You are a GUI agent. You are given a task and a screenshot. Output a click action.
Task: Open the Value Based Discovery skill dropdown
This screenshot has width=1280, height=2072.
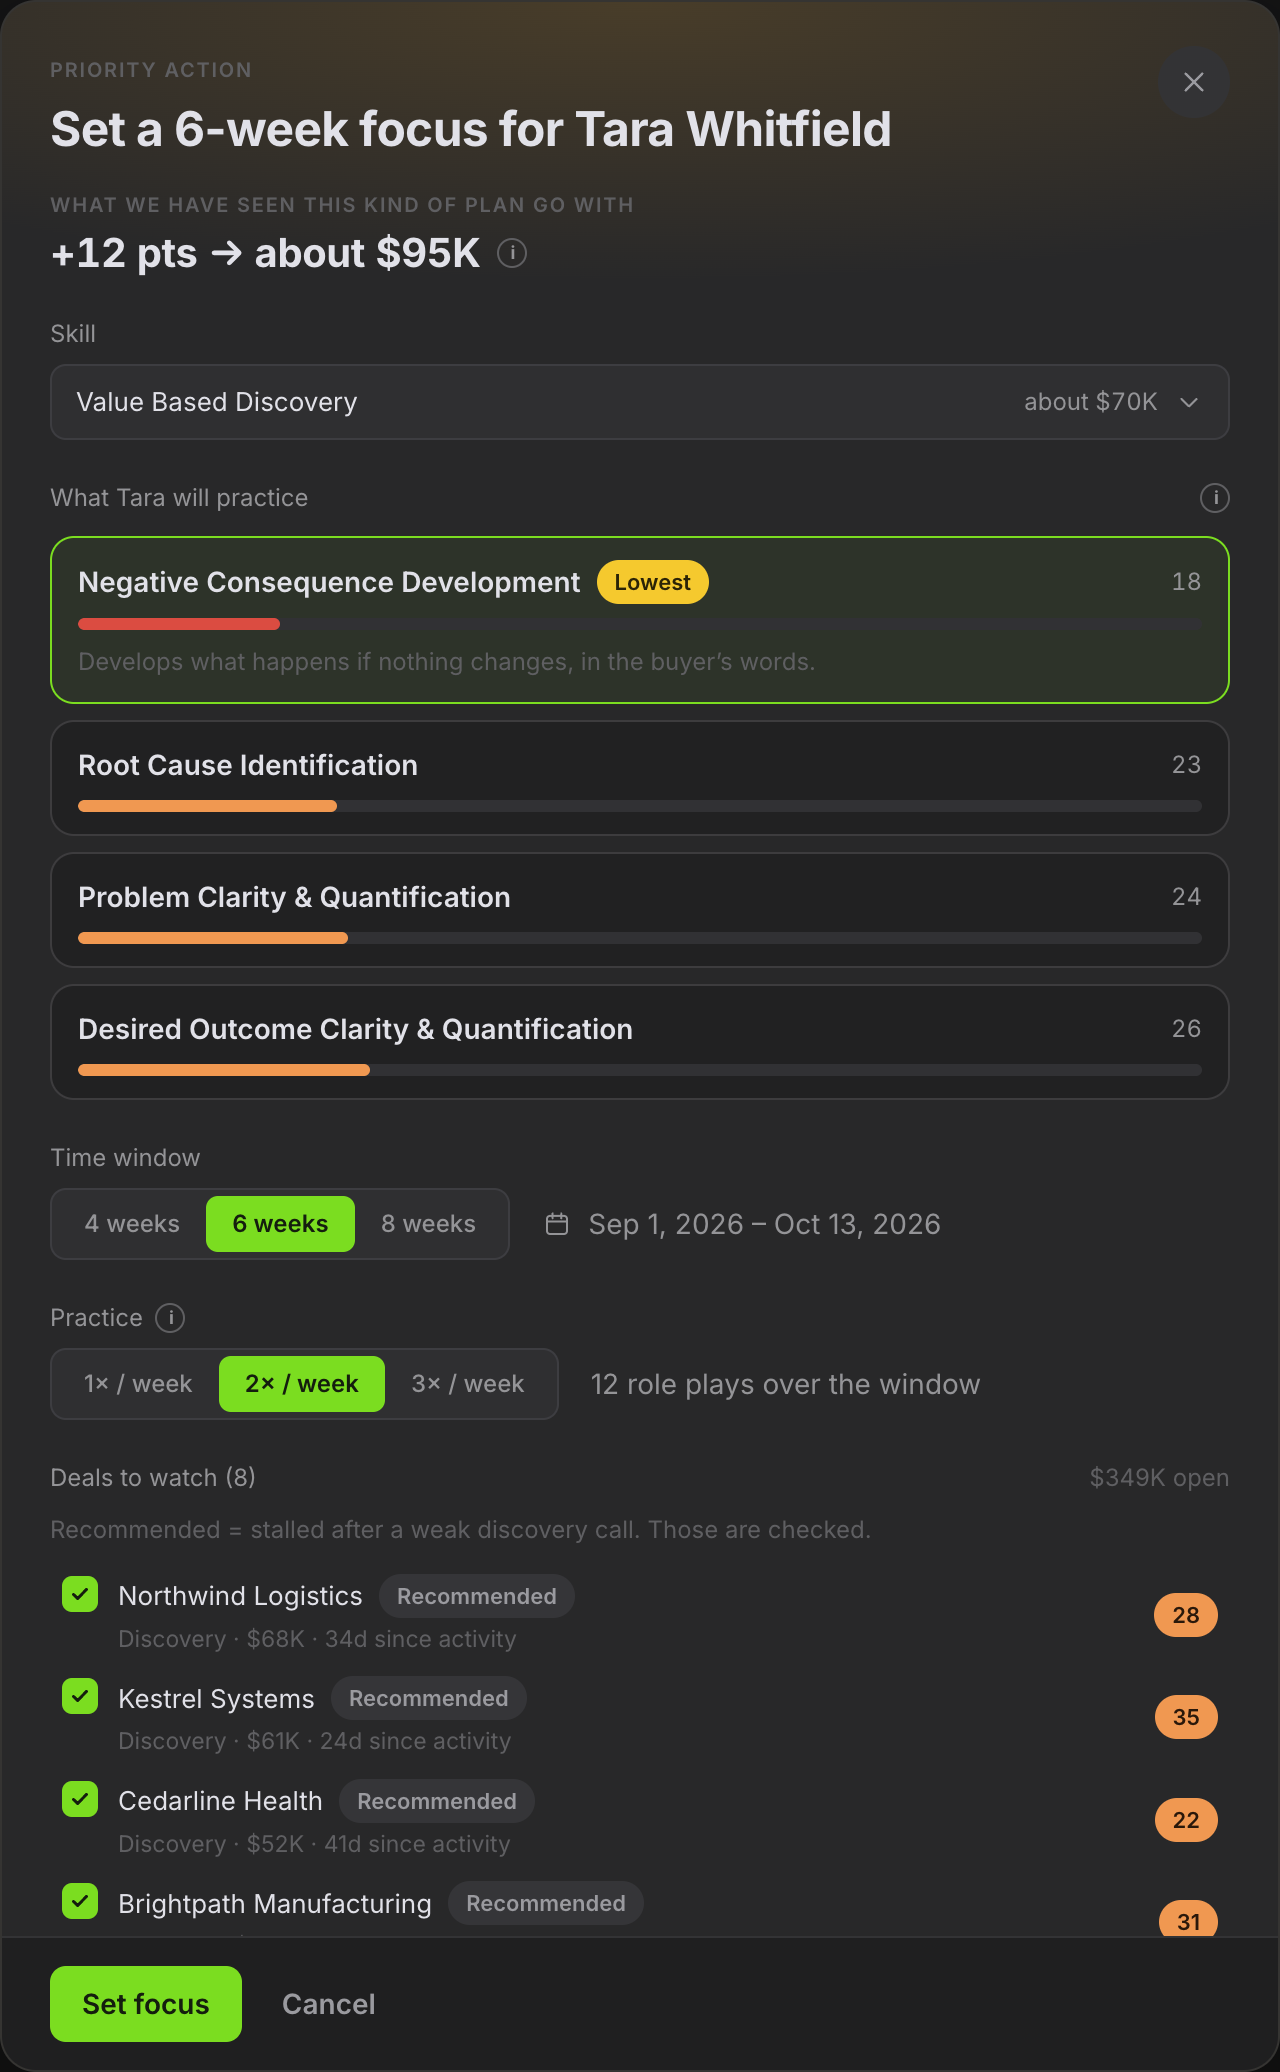click(x=640, y=402)
